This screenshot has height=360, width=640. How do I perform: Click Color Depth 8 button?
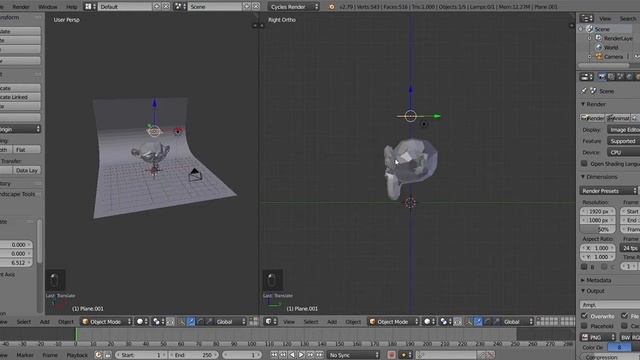pyautogui.click(x=619, y=347)
